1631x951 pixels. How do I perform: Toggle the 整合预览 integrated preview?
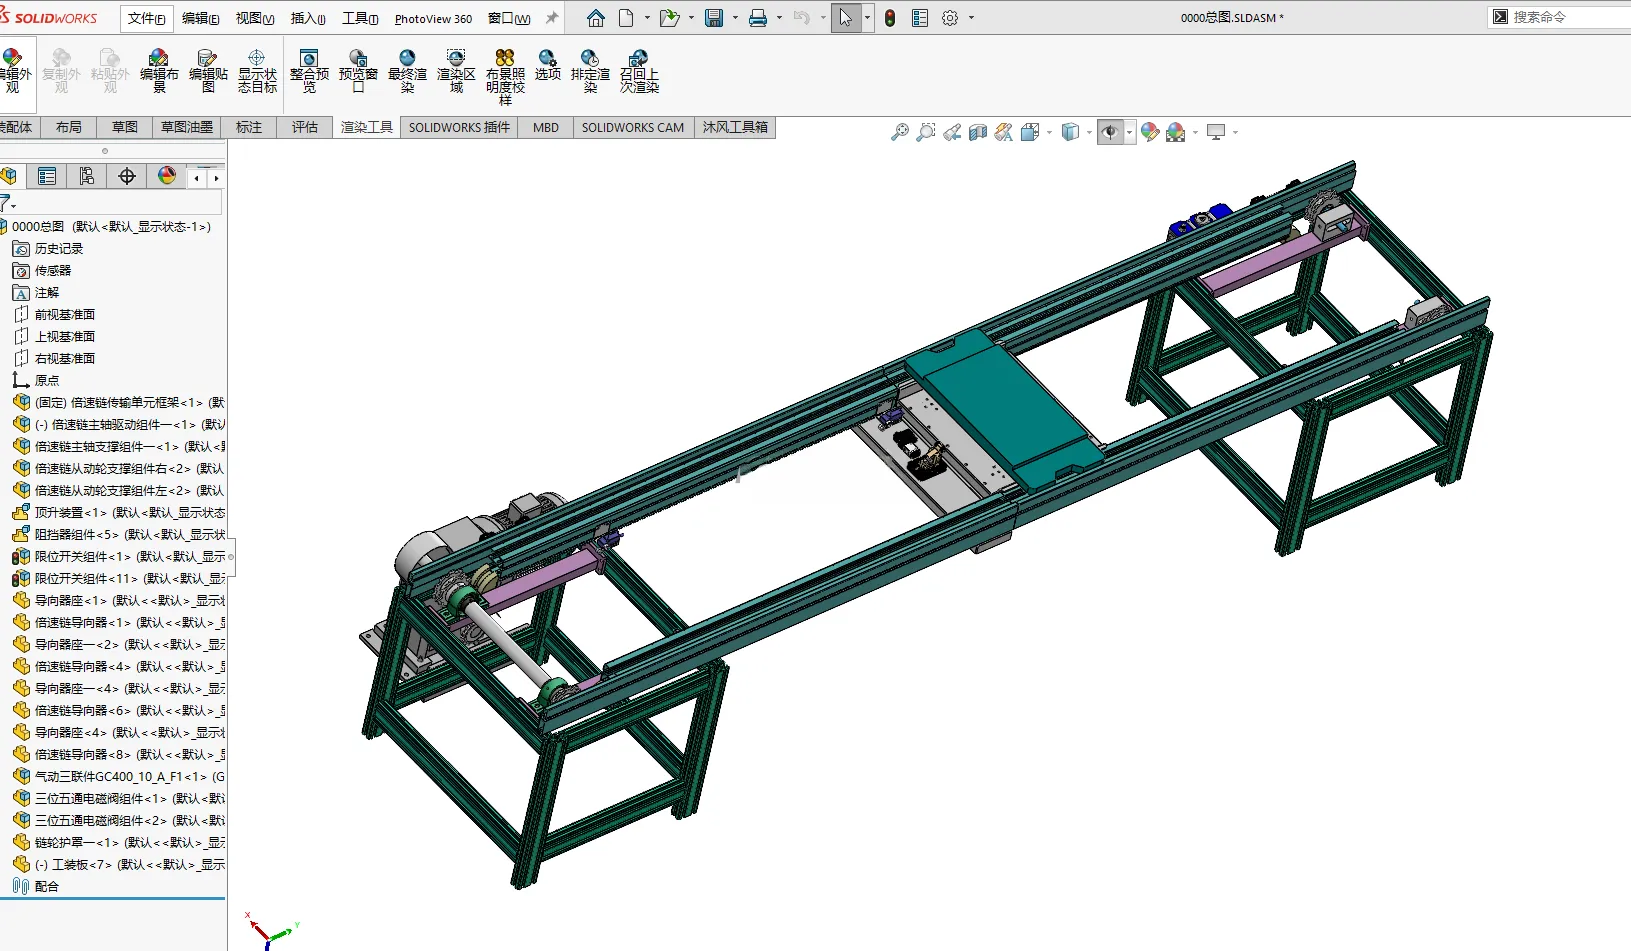(309, 71)
